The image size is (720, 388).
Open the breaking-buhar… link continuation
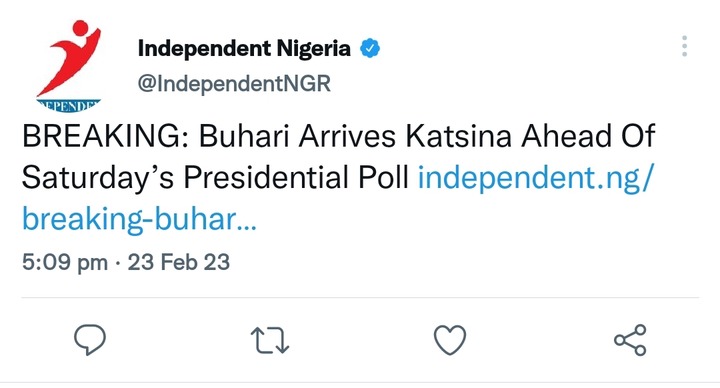139,219
